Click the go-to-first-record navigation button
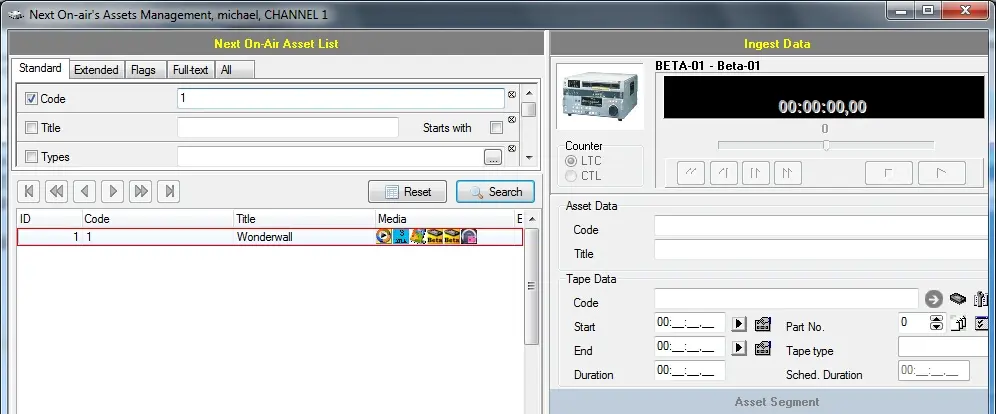The height and width of the screenshot is (414, 996). [29, 191]
